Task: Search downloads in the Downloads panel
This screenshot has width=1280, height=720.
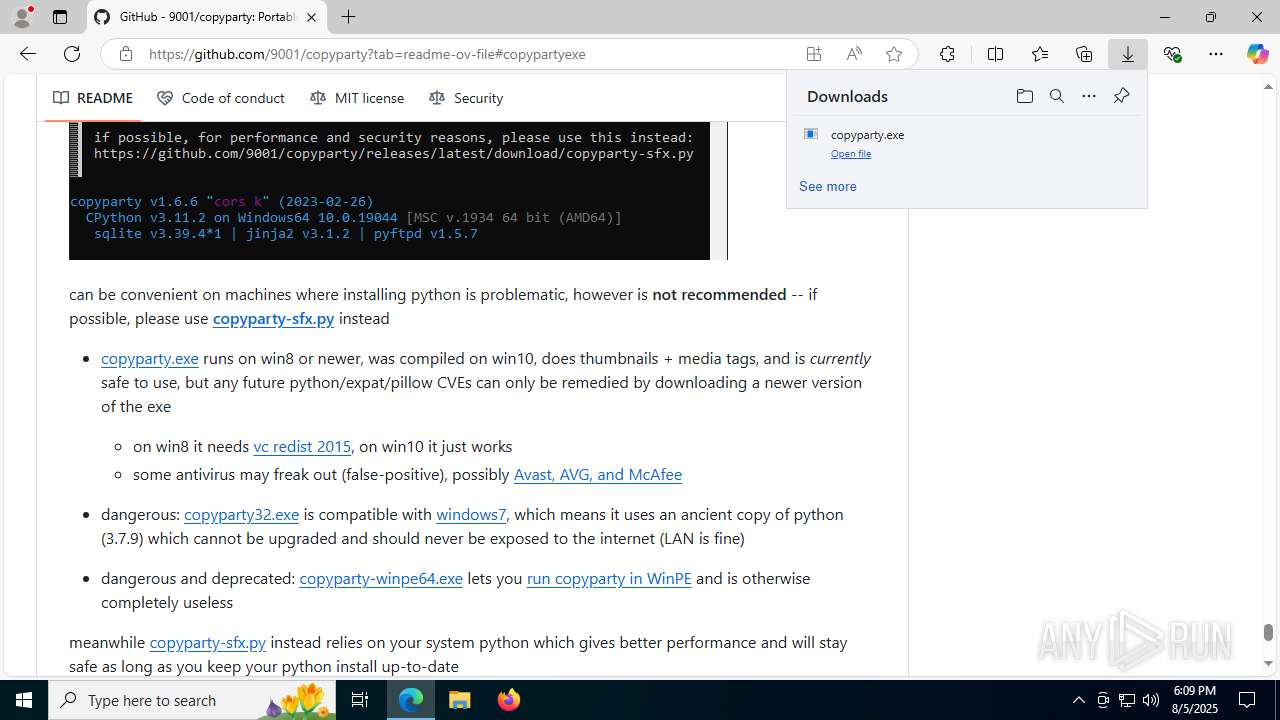Action: tap(1056, 96)
